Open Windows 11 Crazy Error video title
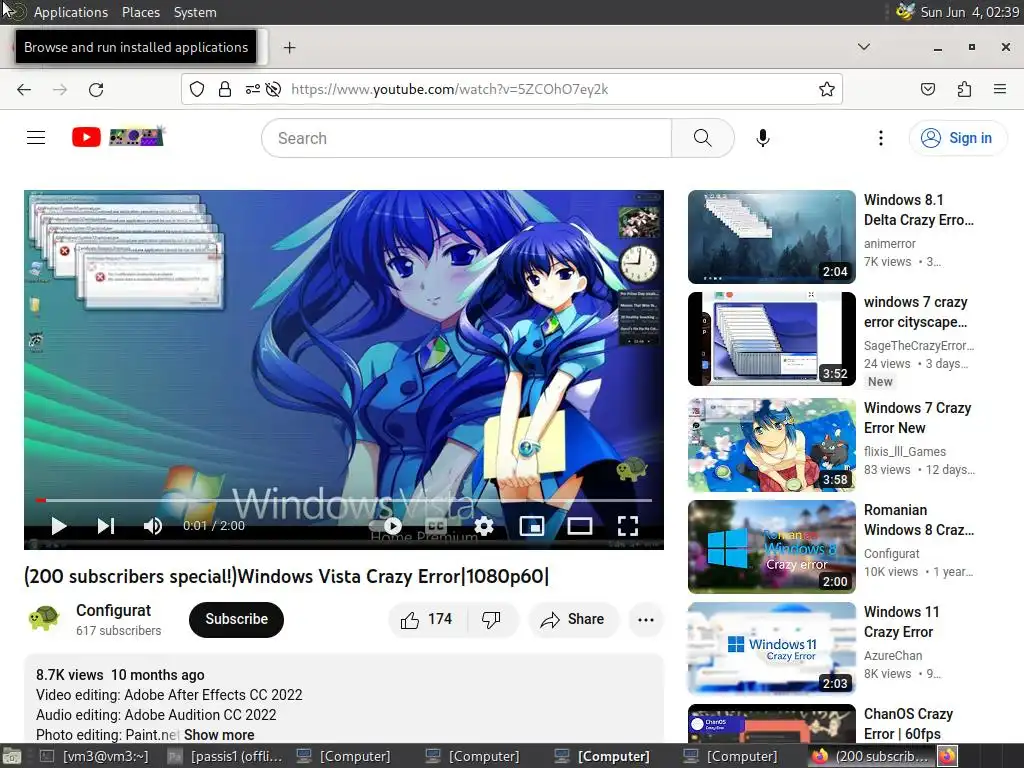 901,622
